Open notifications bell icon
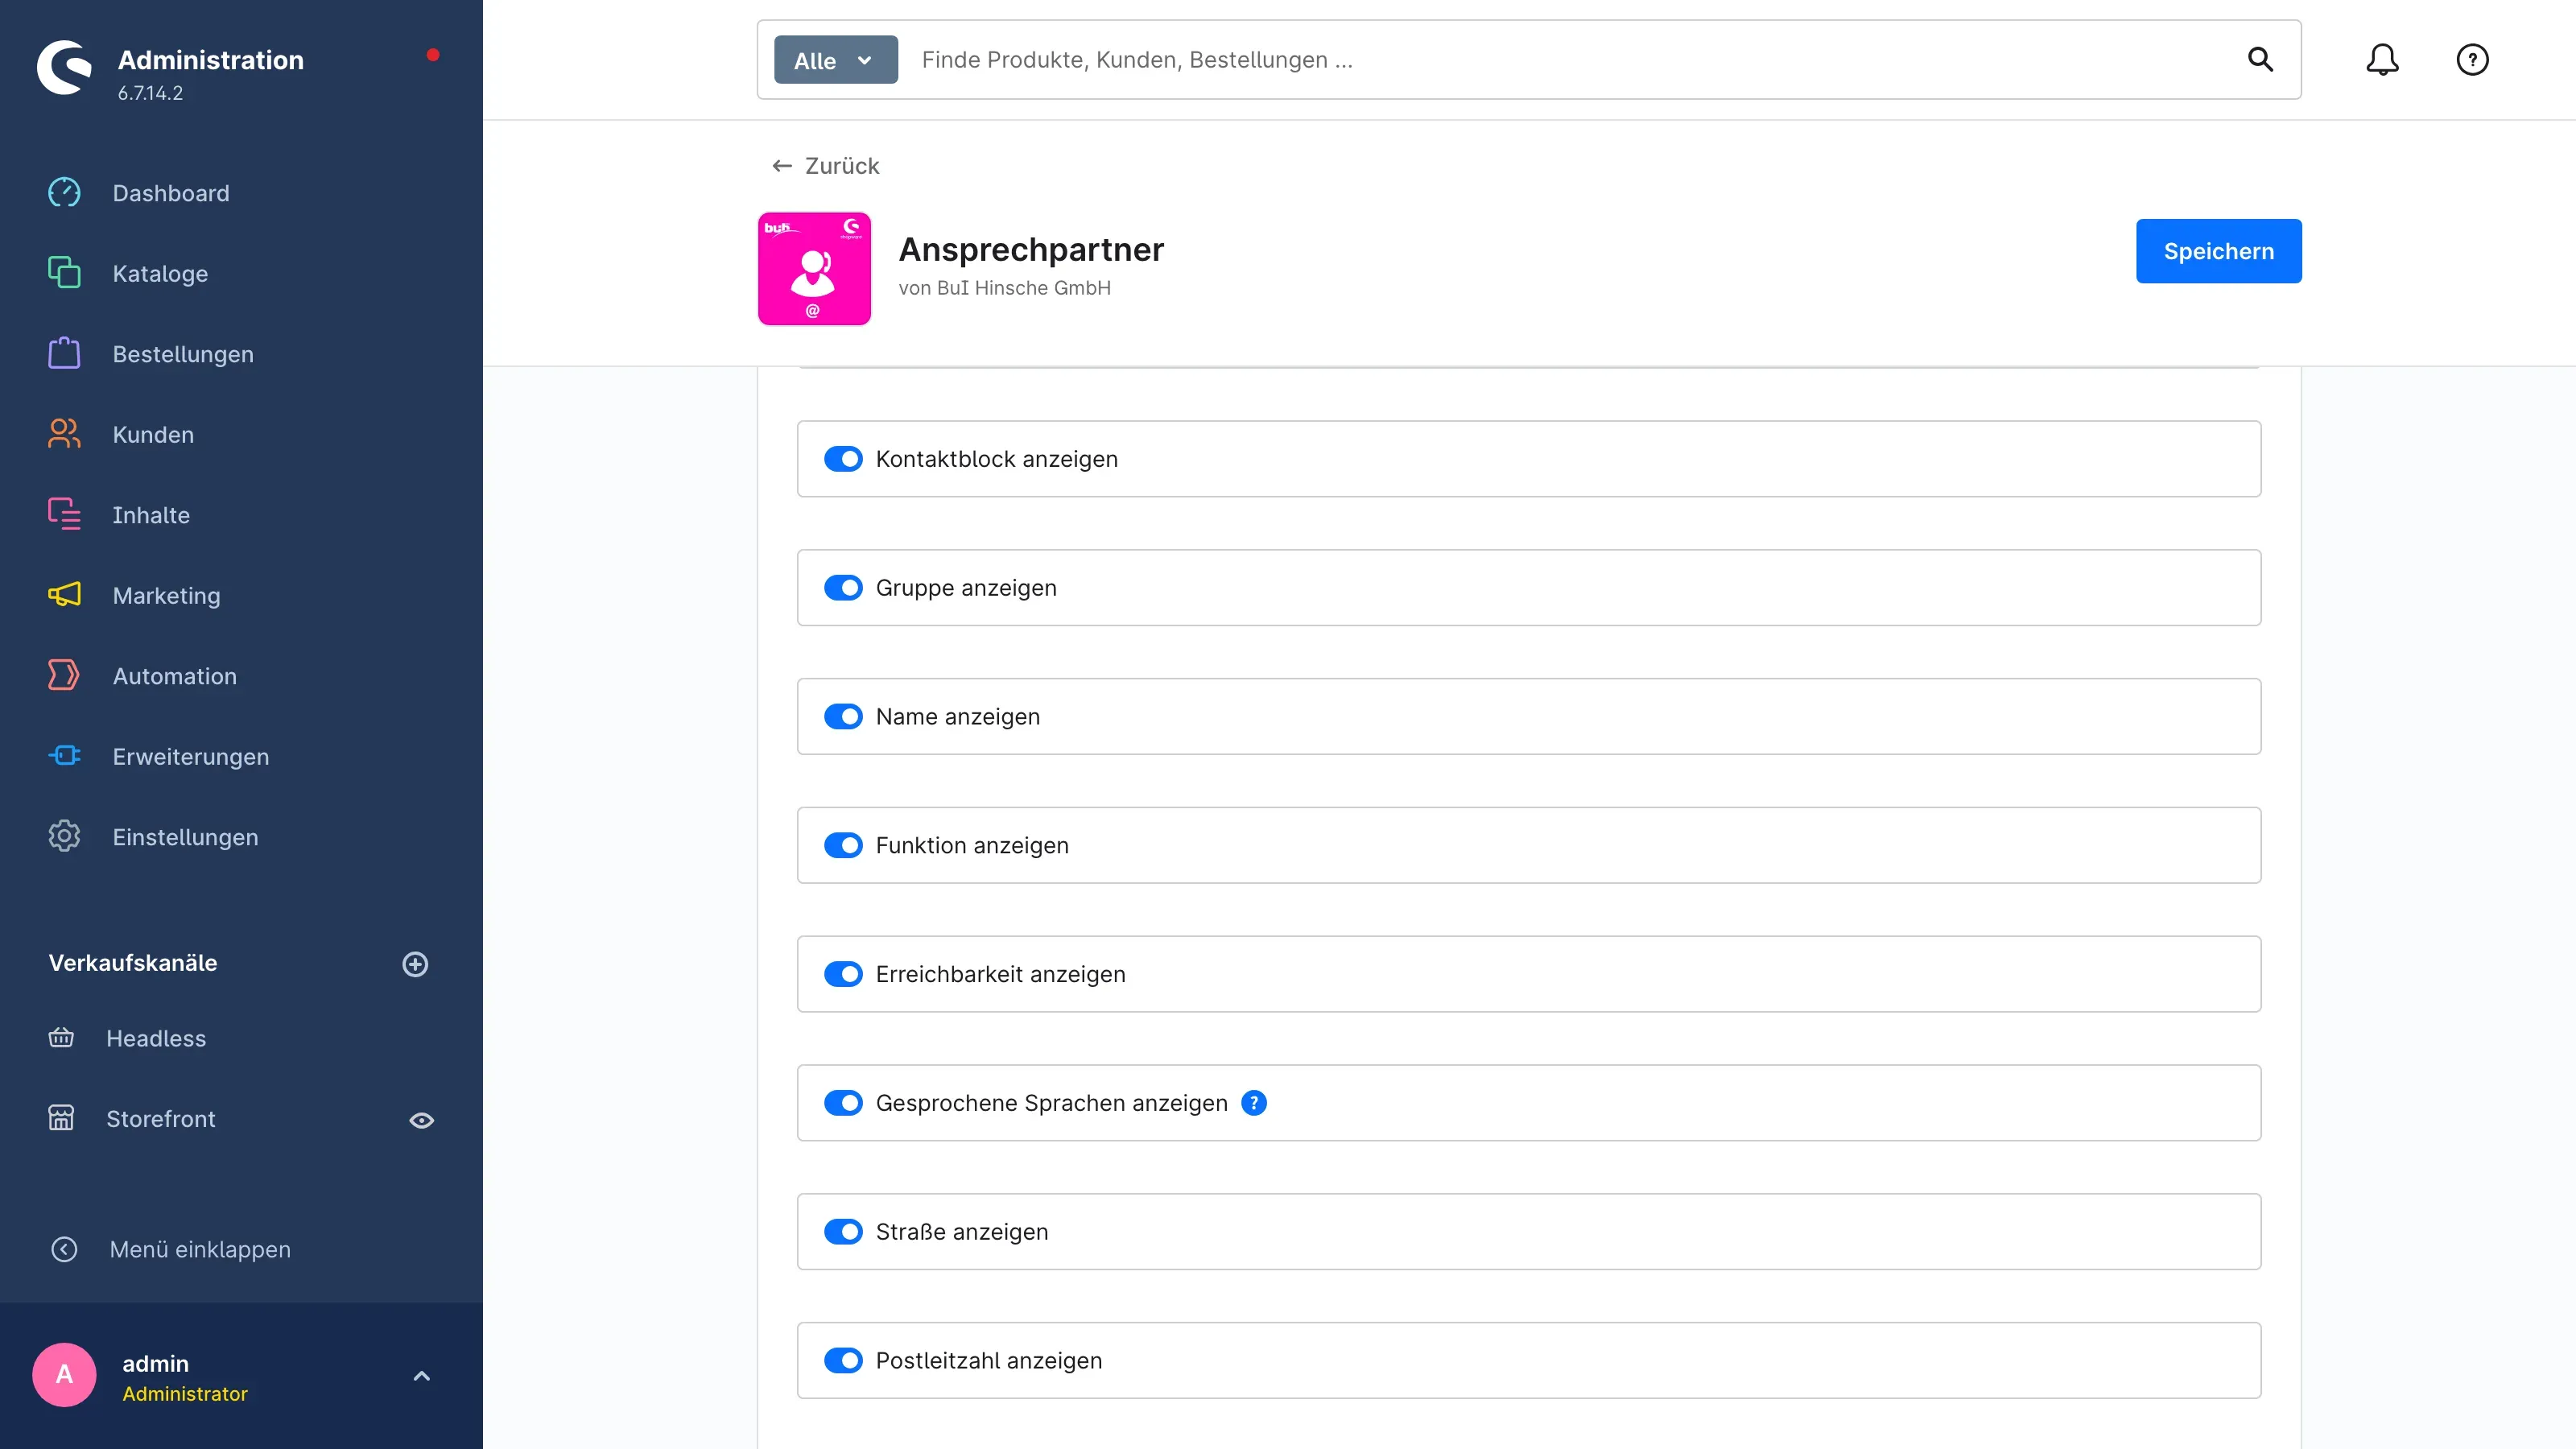This screenshot has width=2576, height=1449. click(x=2382, y=60)
